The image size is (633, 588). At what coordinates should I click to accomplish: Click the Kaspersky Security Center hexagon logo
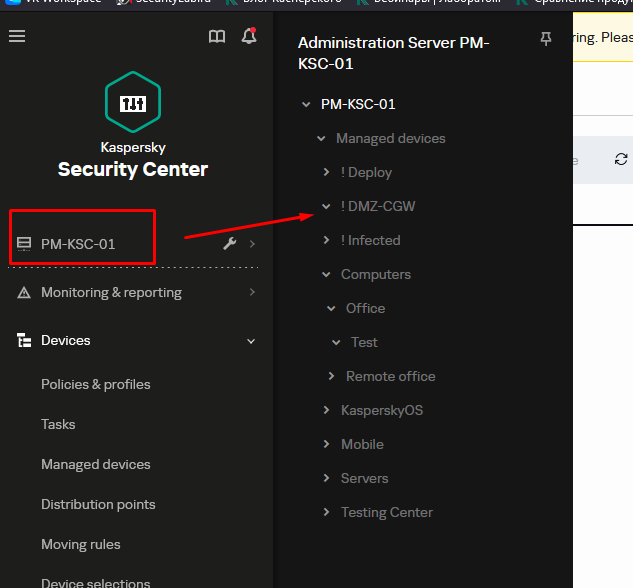coord(133,102)
